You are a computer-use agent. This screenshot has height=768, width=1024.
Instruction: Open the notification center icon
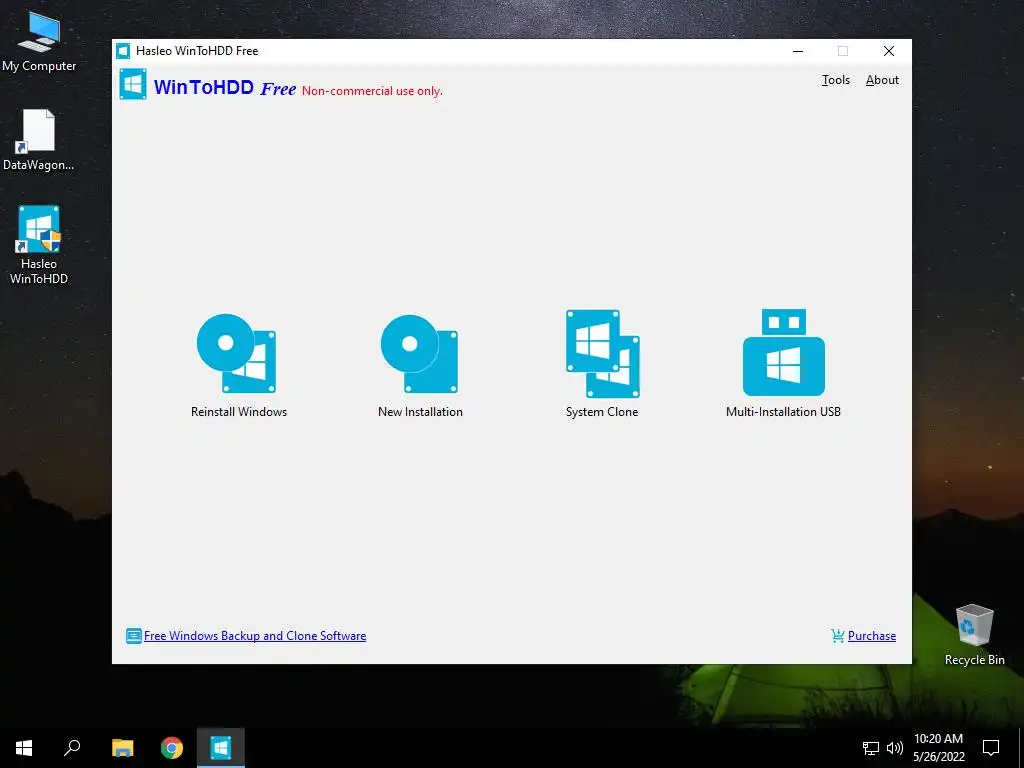pyautogui.click(x=991, y=748)
